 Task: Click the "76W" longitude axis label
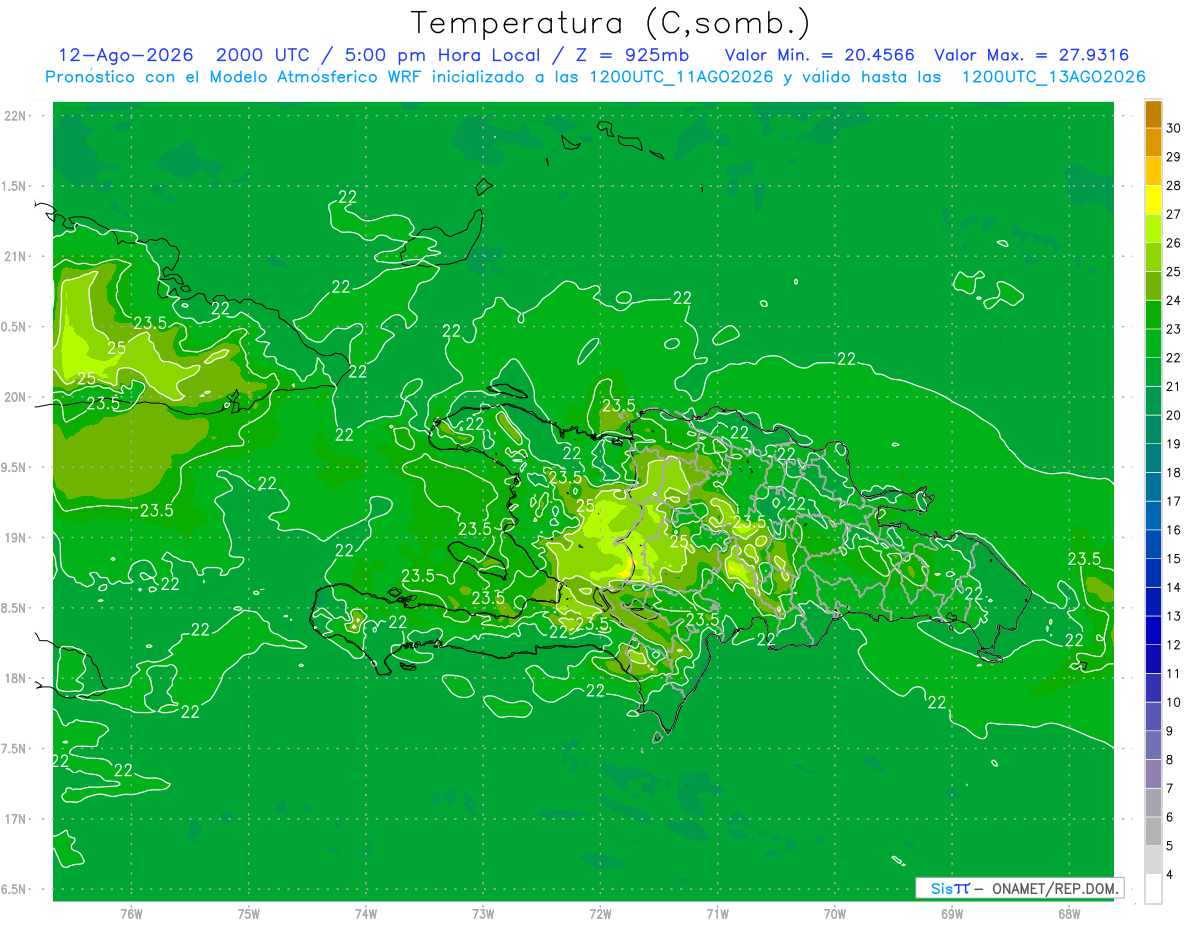tap(131, 914)
